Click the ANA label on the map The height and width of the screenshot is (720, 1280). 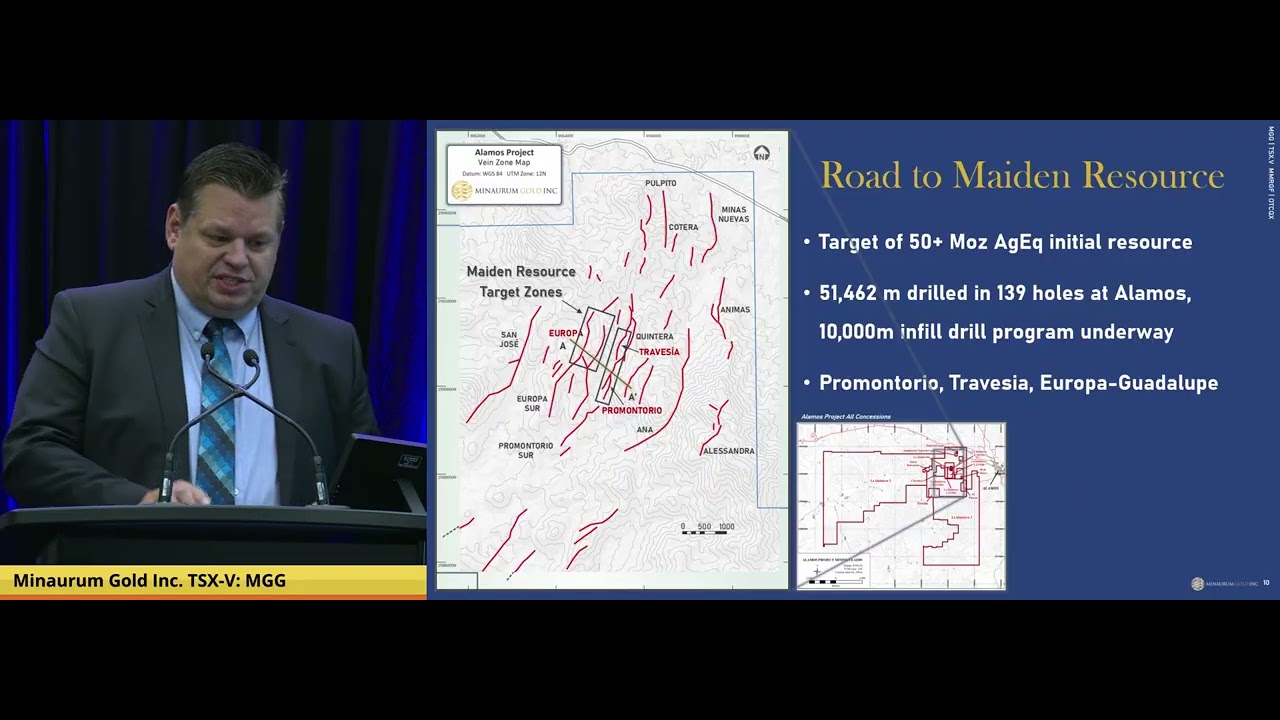645,430
